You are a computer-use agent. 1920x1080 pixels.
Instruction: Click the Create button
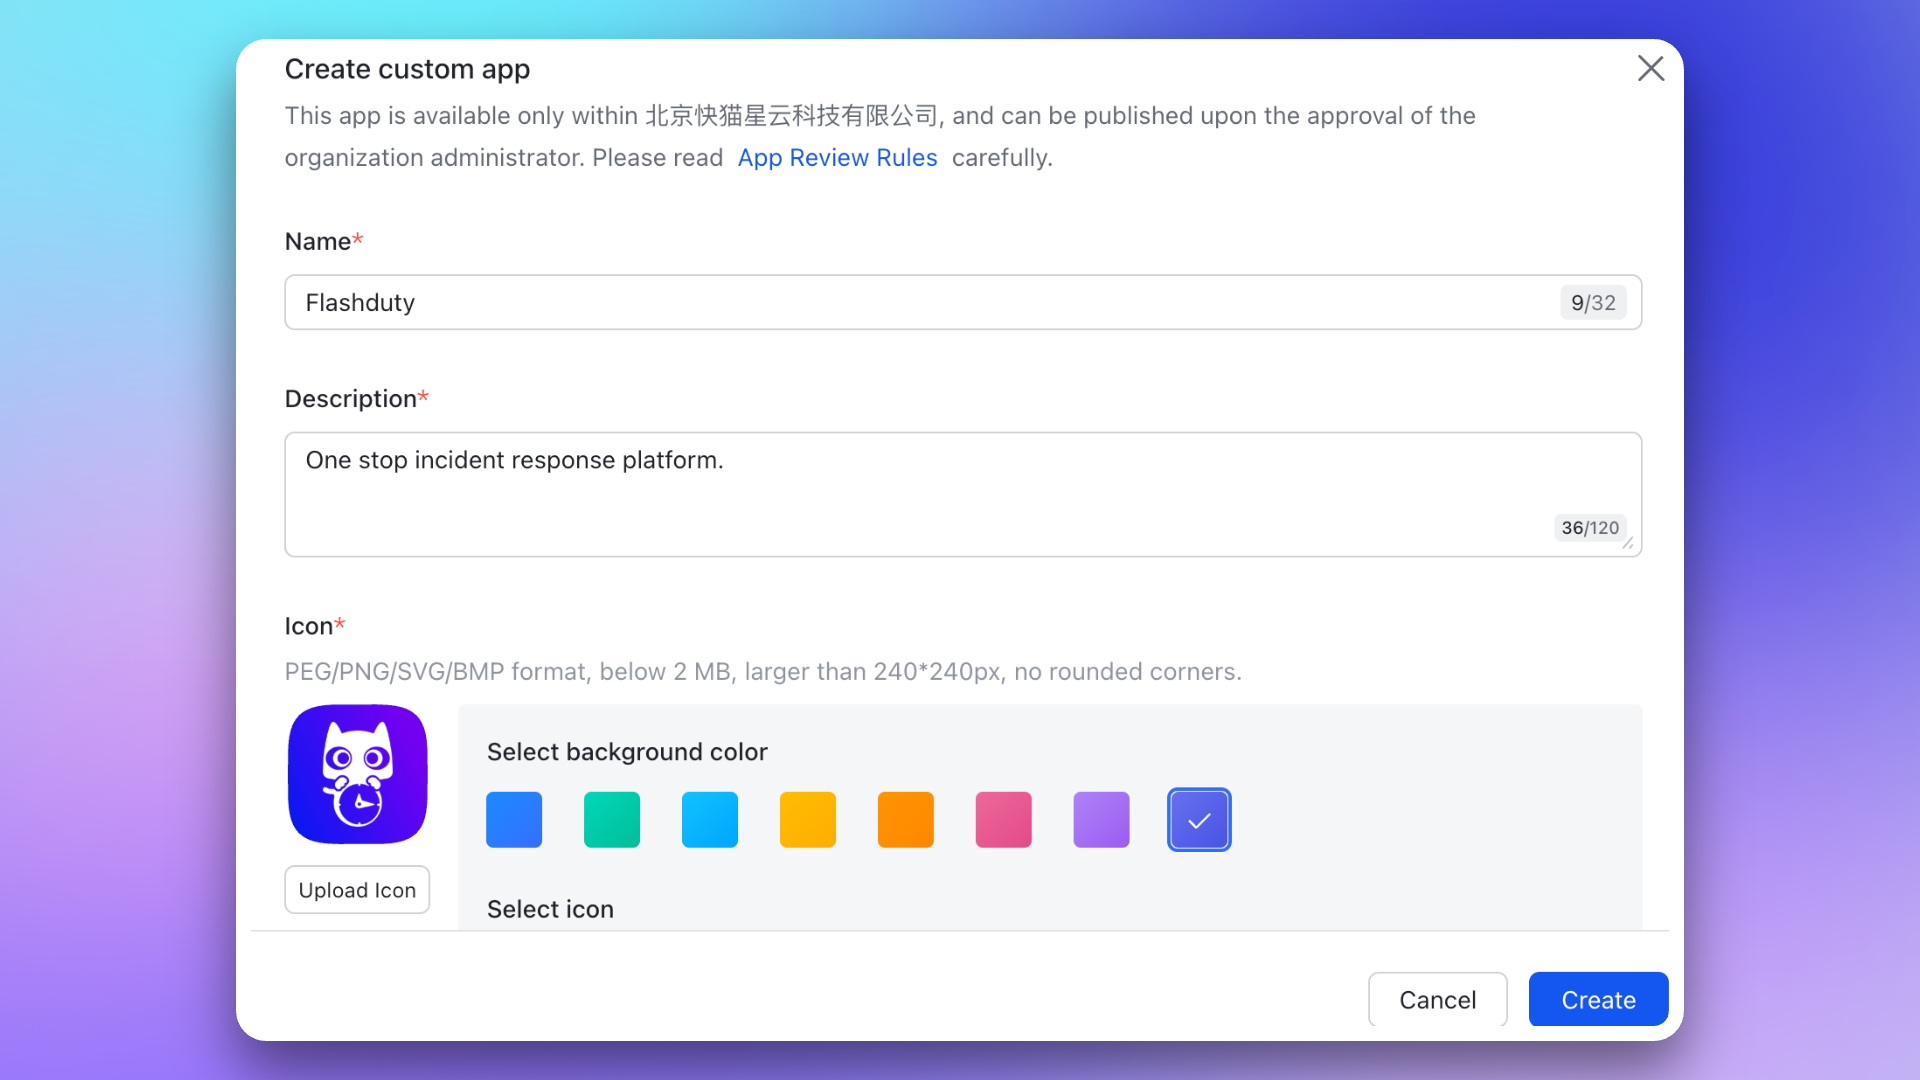point(1598,1000)
